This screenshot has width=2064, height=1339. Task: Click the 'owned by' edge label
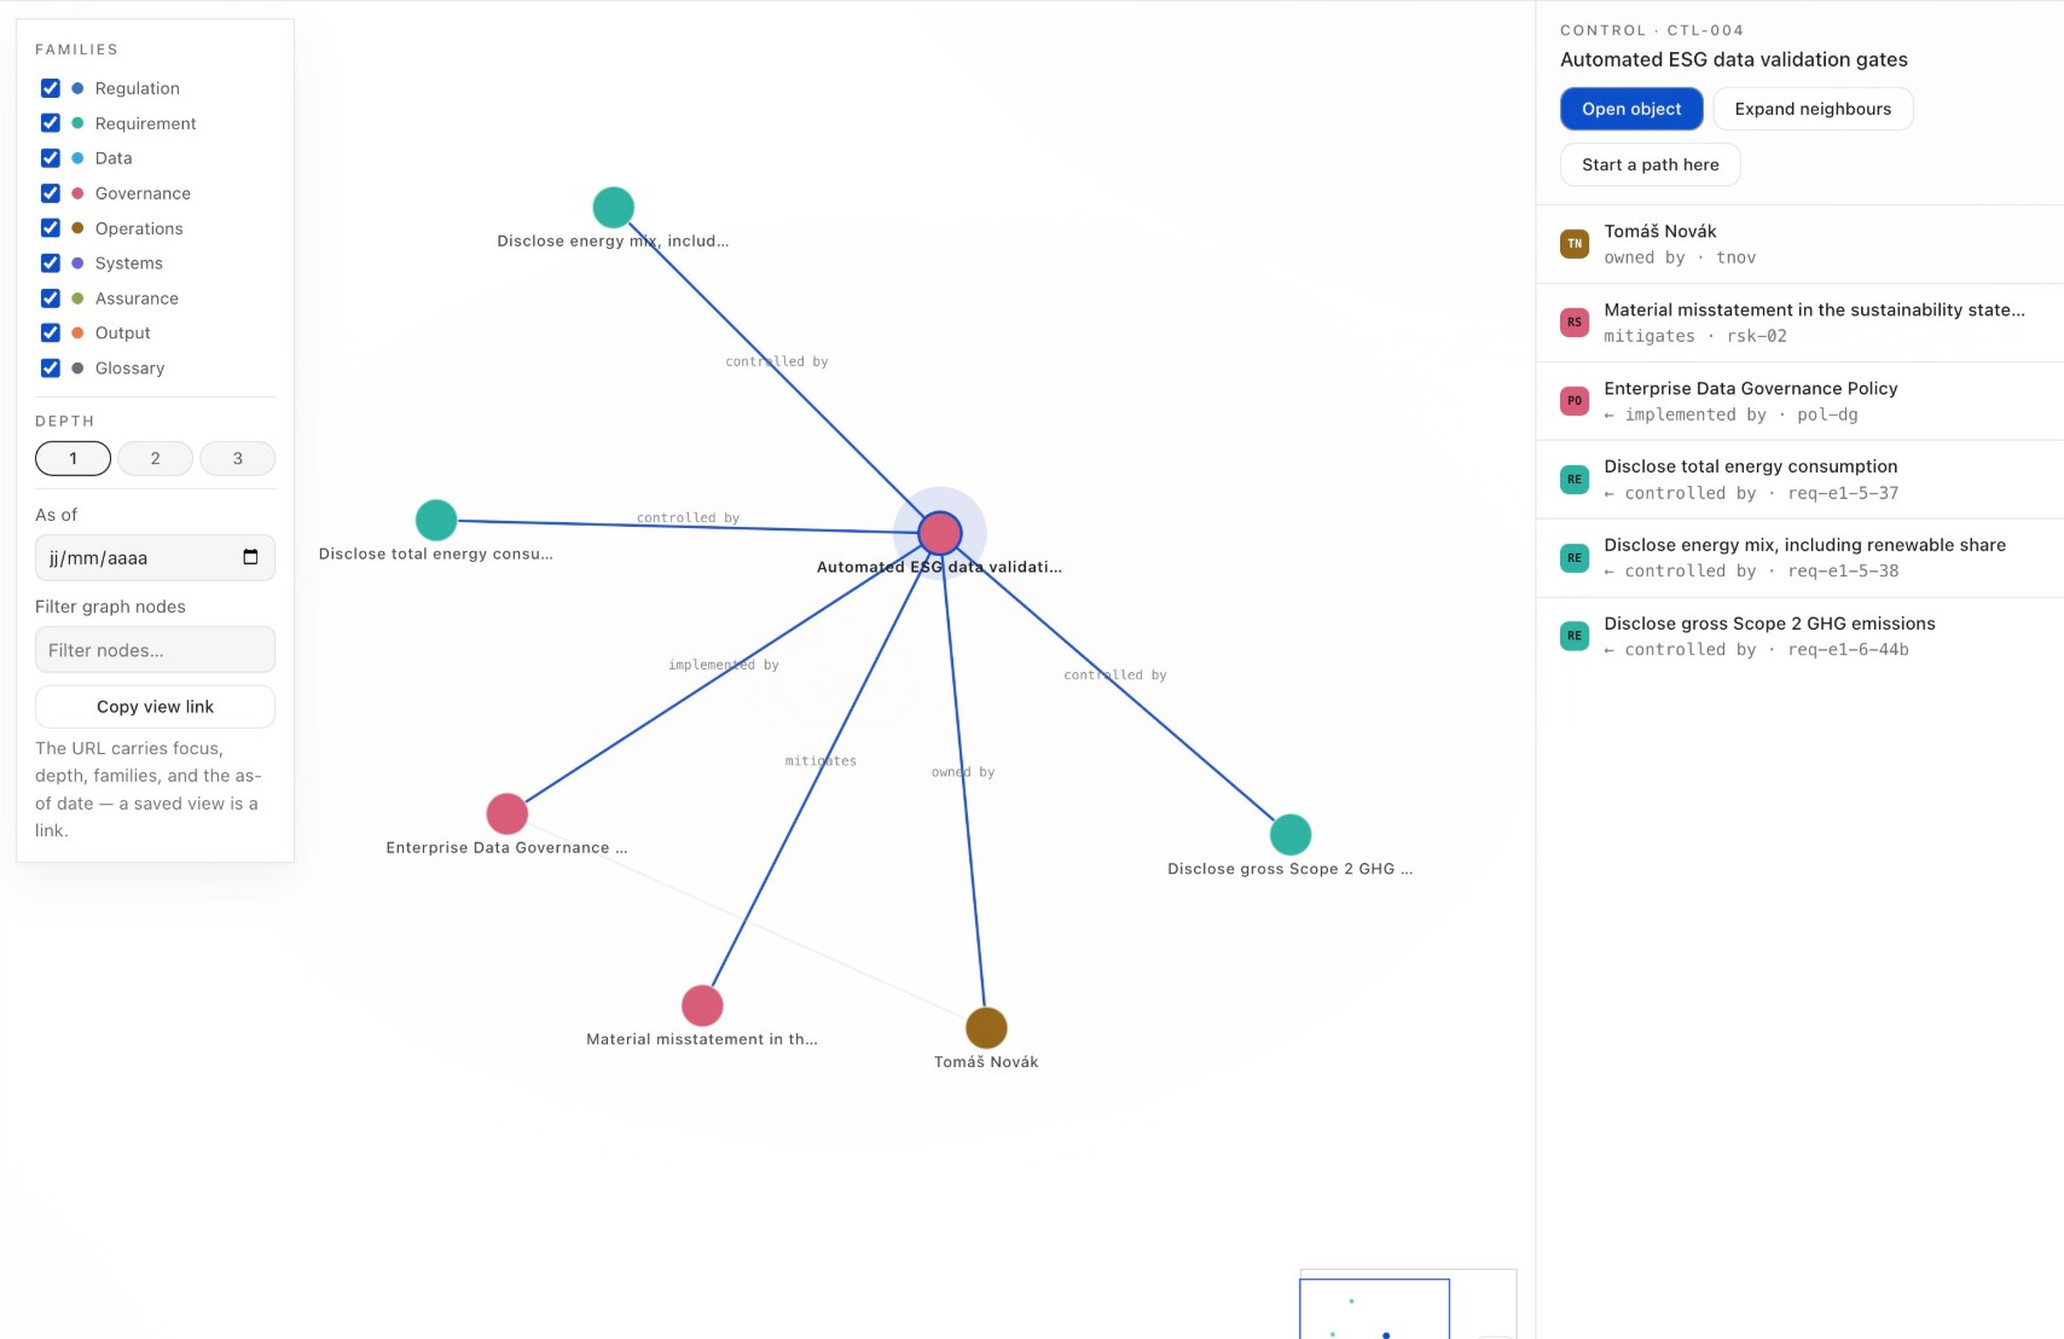coord(963,772)
